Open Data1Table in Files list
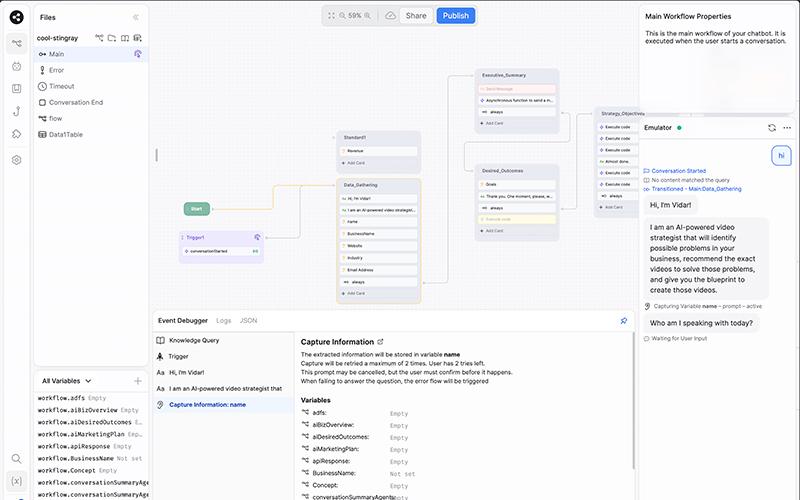 [91, 134]
